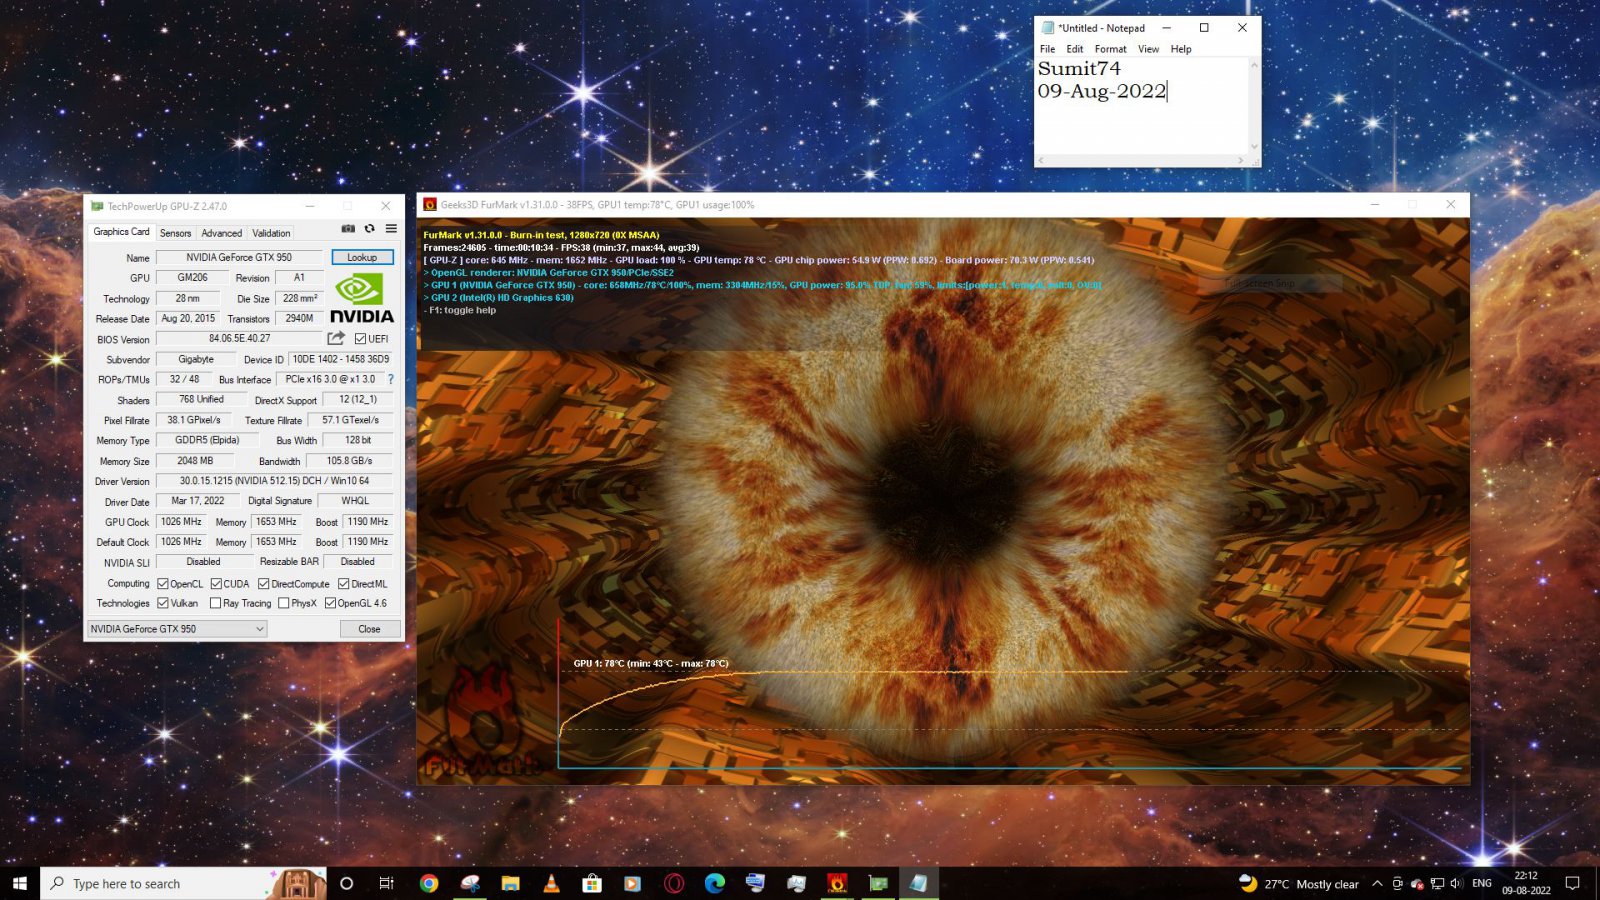Open the Advanced tab in GPU-Z
The width and height of the screenshot is (1600, 900).
(x=221, y=233)
